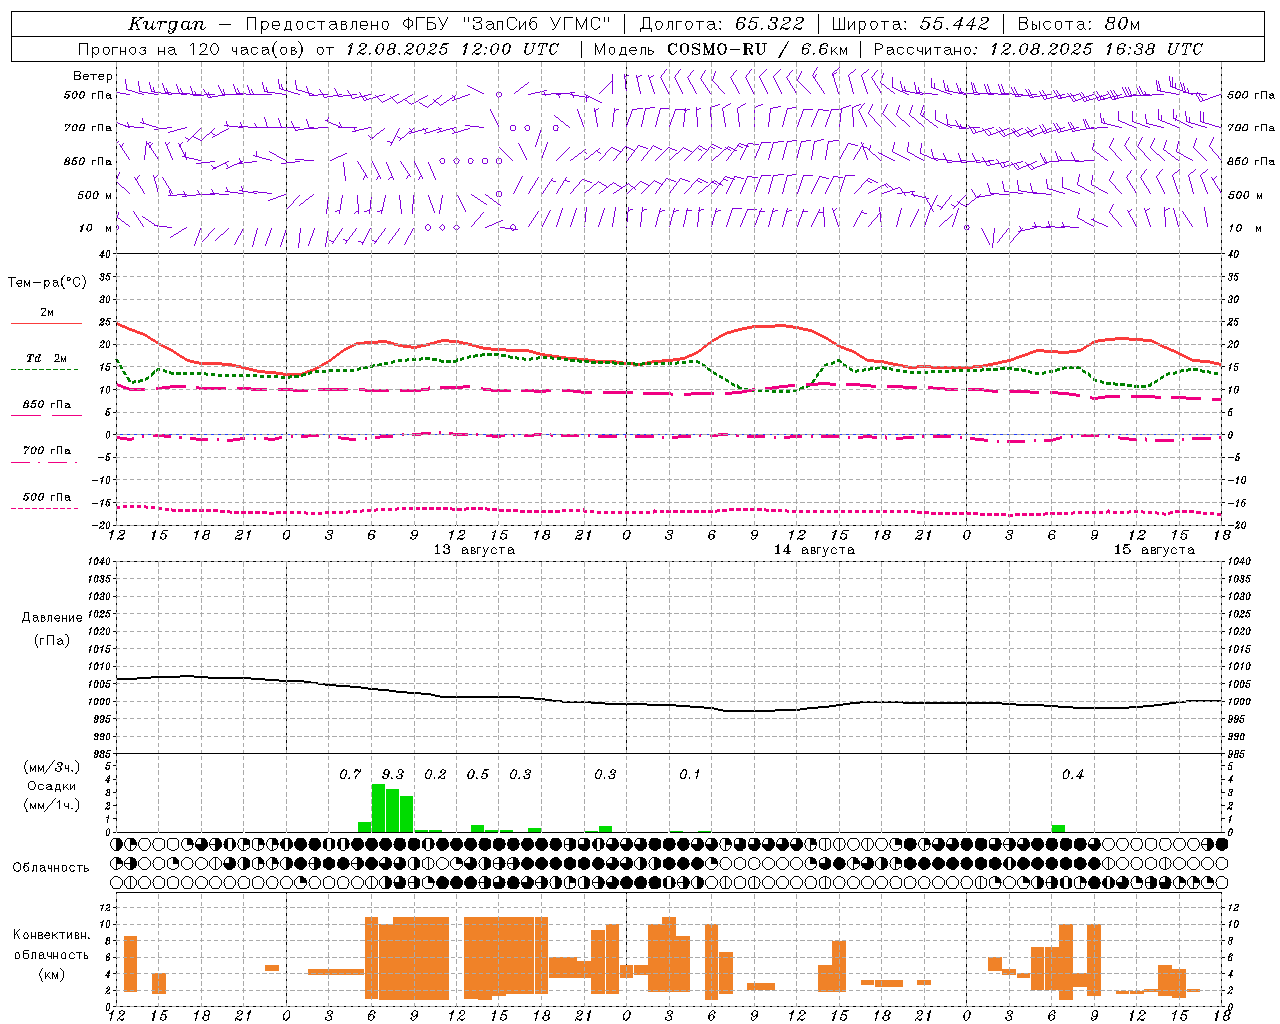Click the "Облачность" cloud cover label

point(51,868)
